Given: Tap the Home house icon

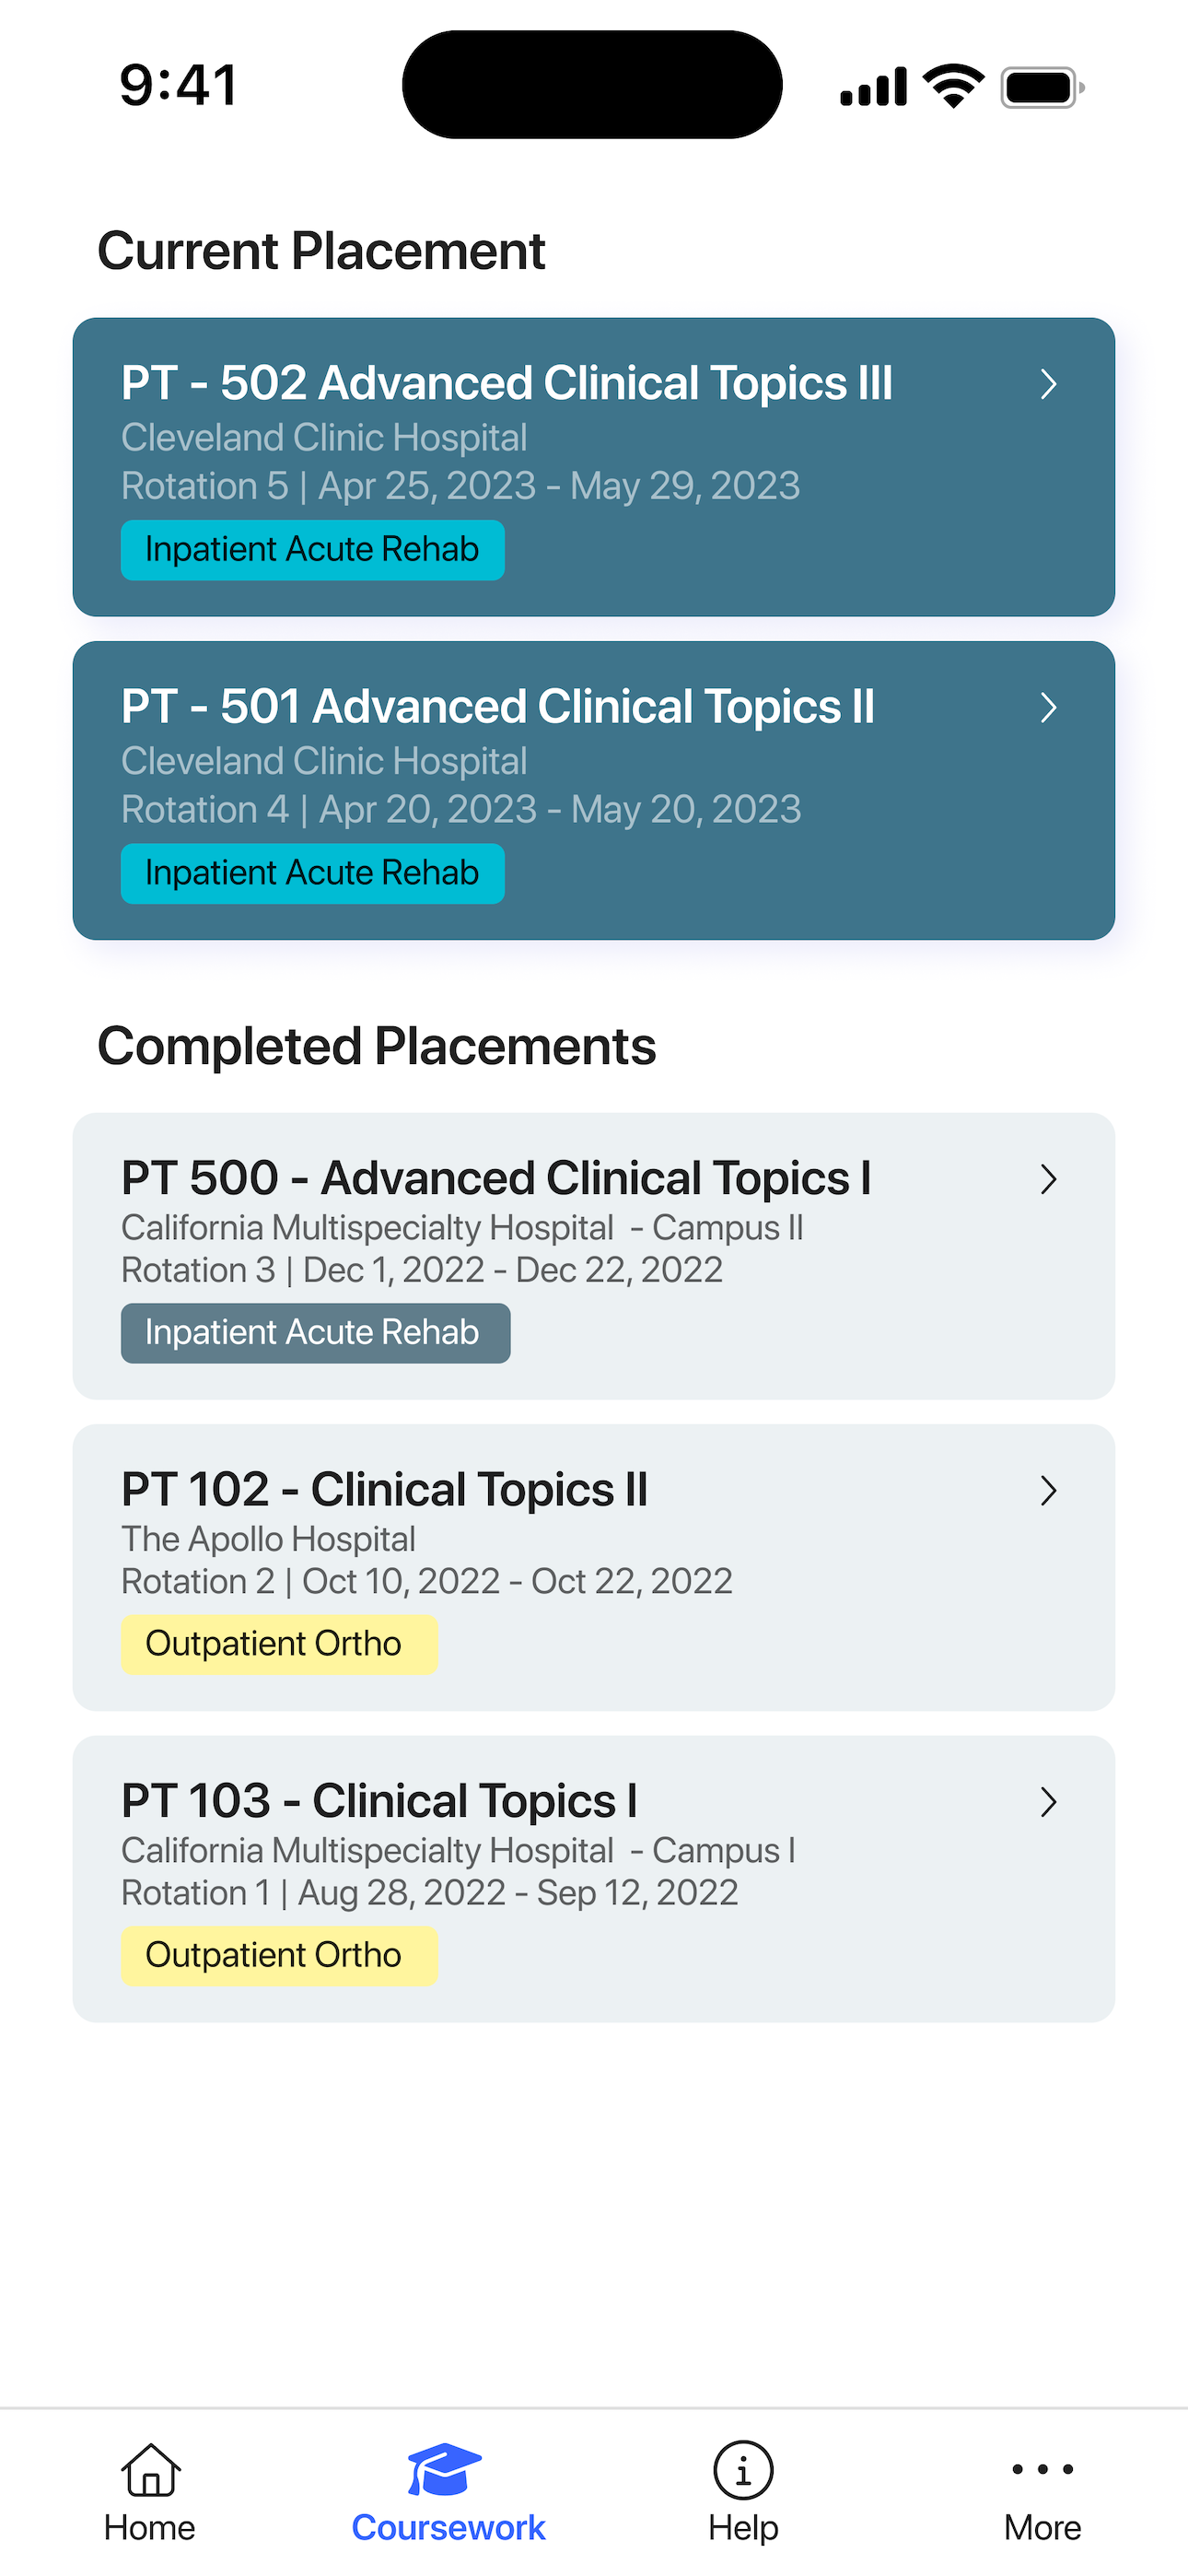Looking at the screenshot, I should (x=150, y=2469).
